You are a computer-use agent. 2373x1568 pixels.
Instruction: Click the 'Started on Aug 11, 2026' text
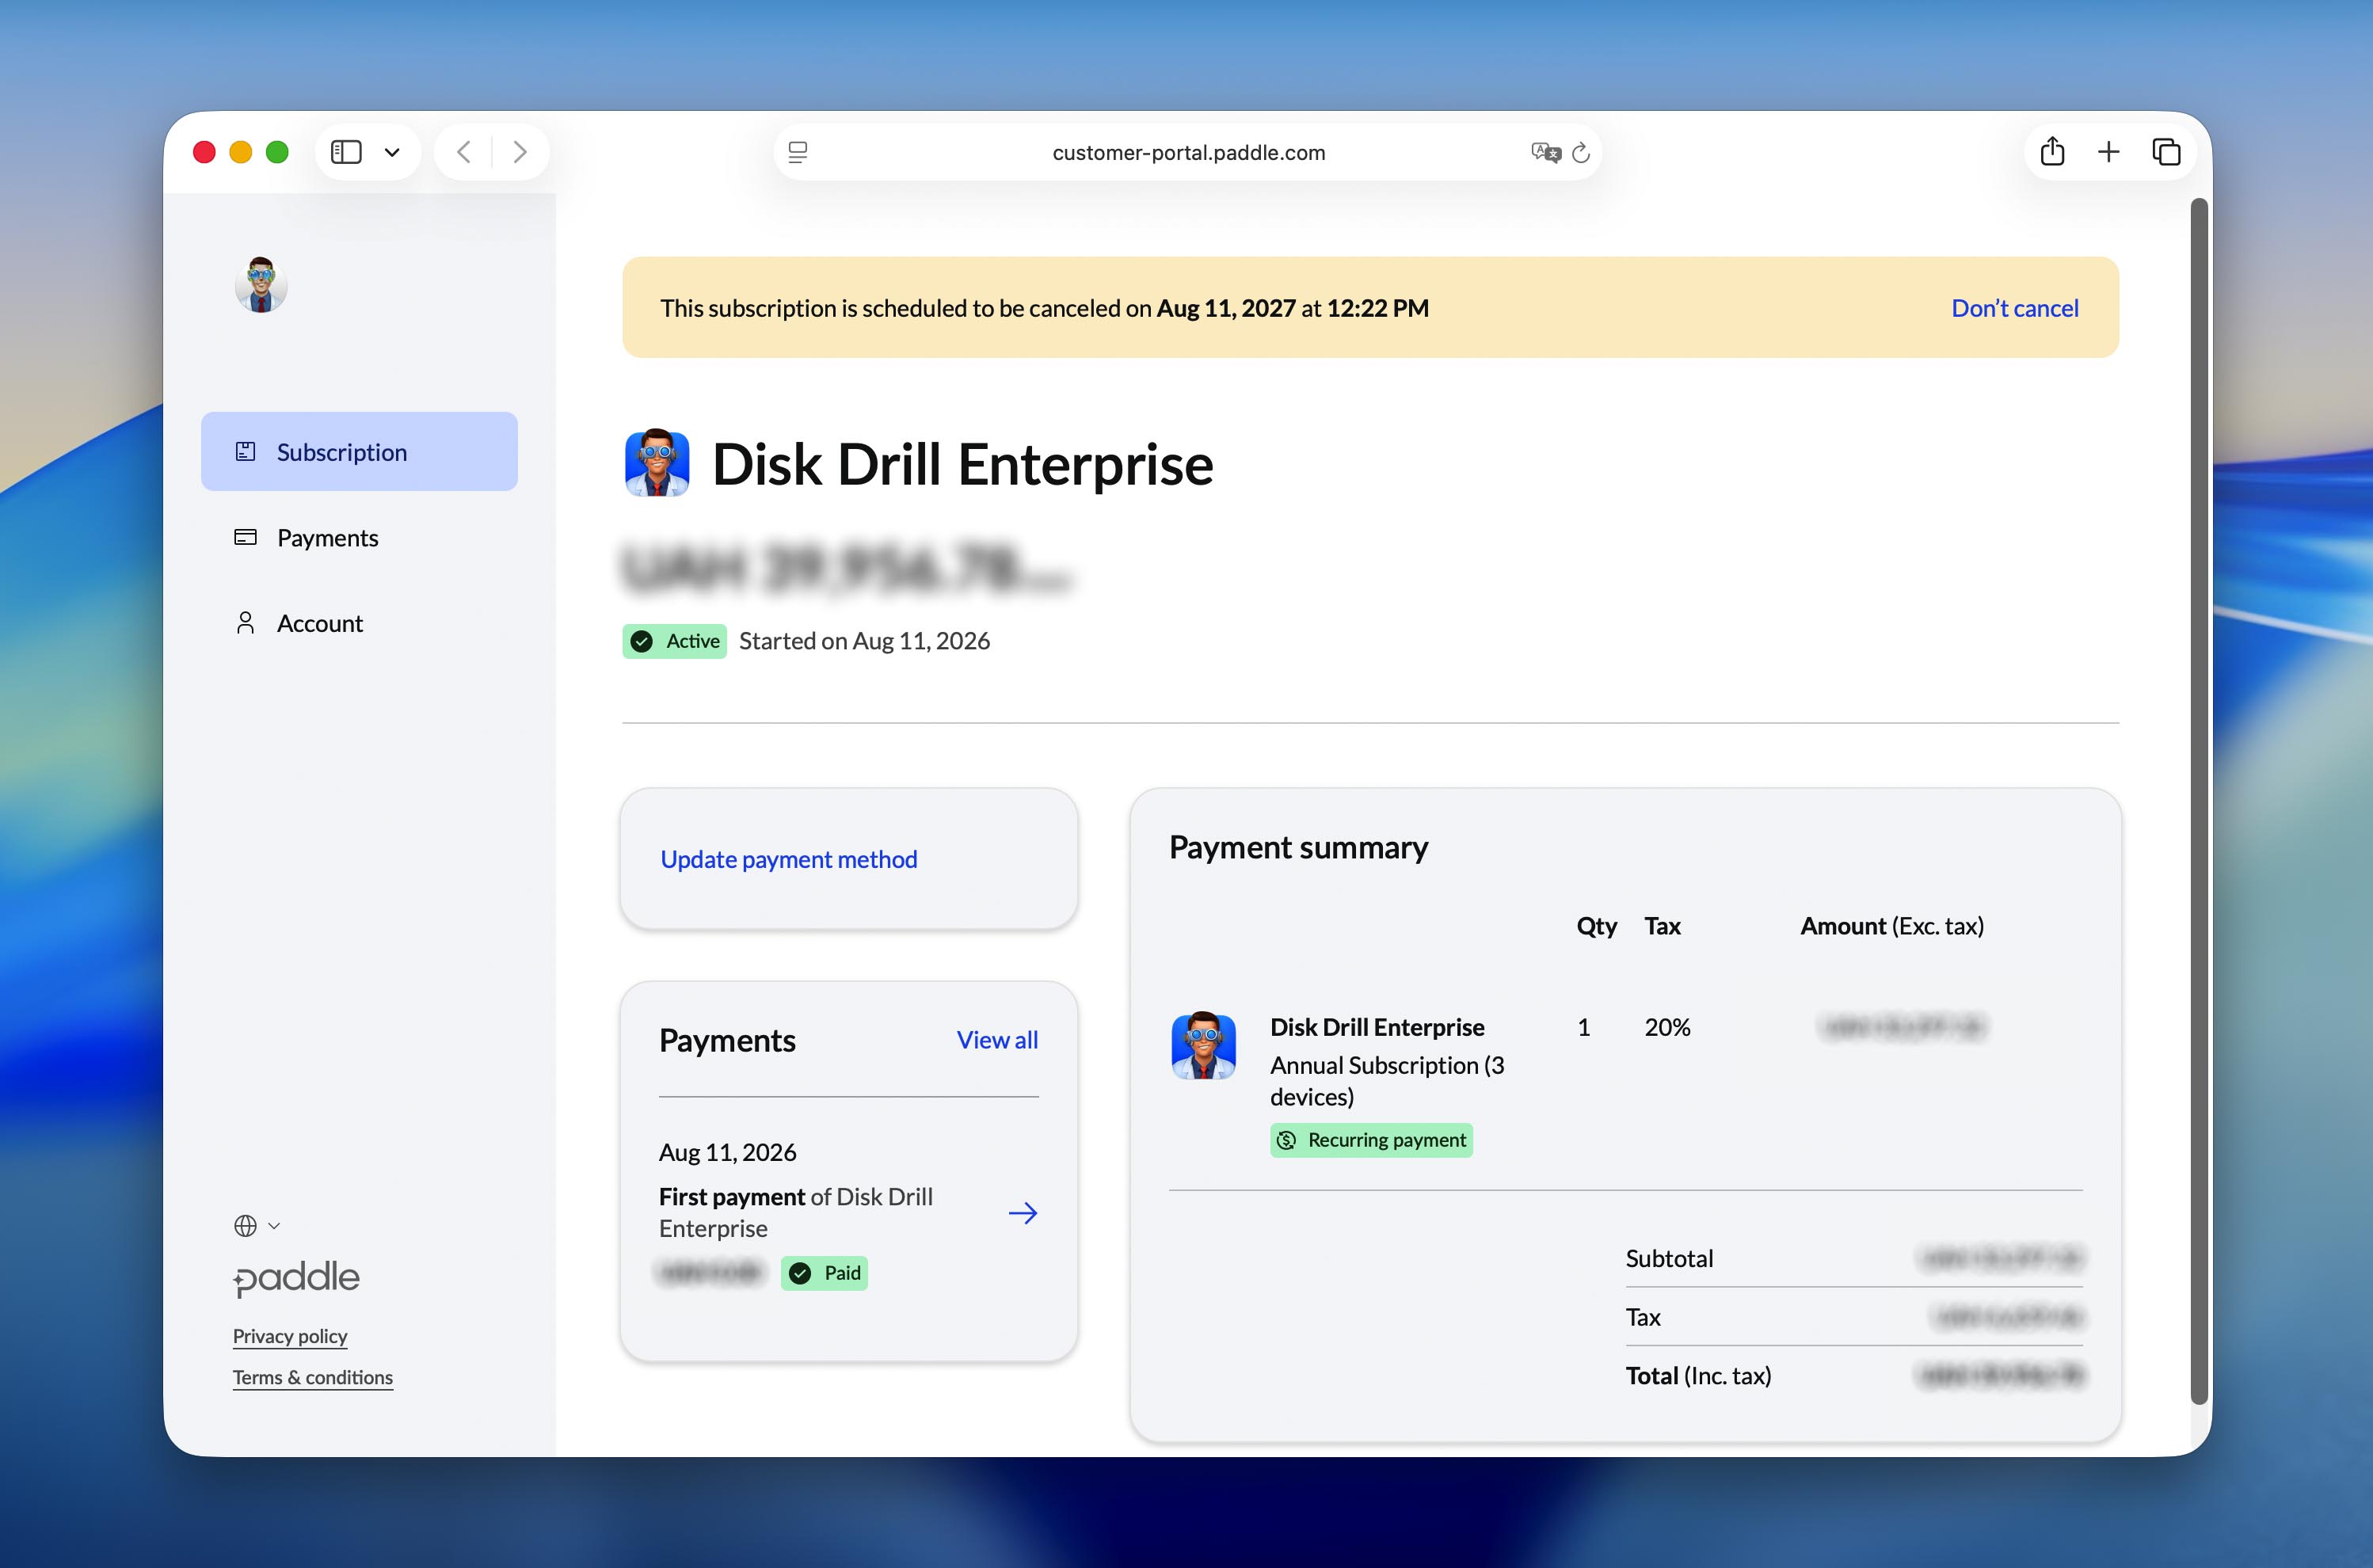click(x=865, y=641)
